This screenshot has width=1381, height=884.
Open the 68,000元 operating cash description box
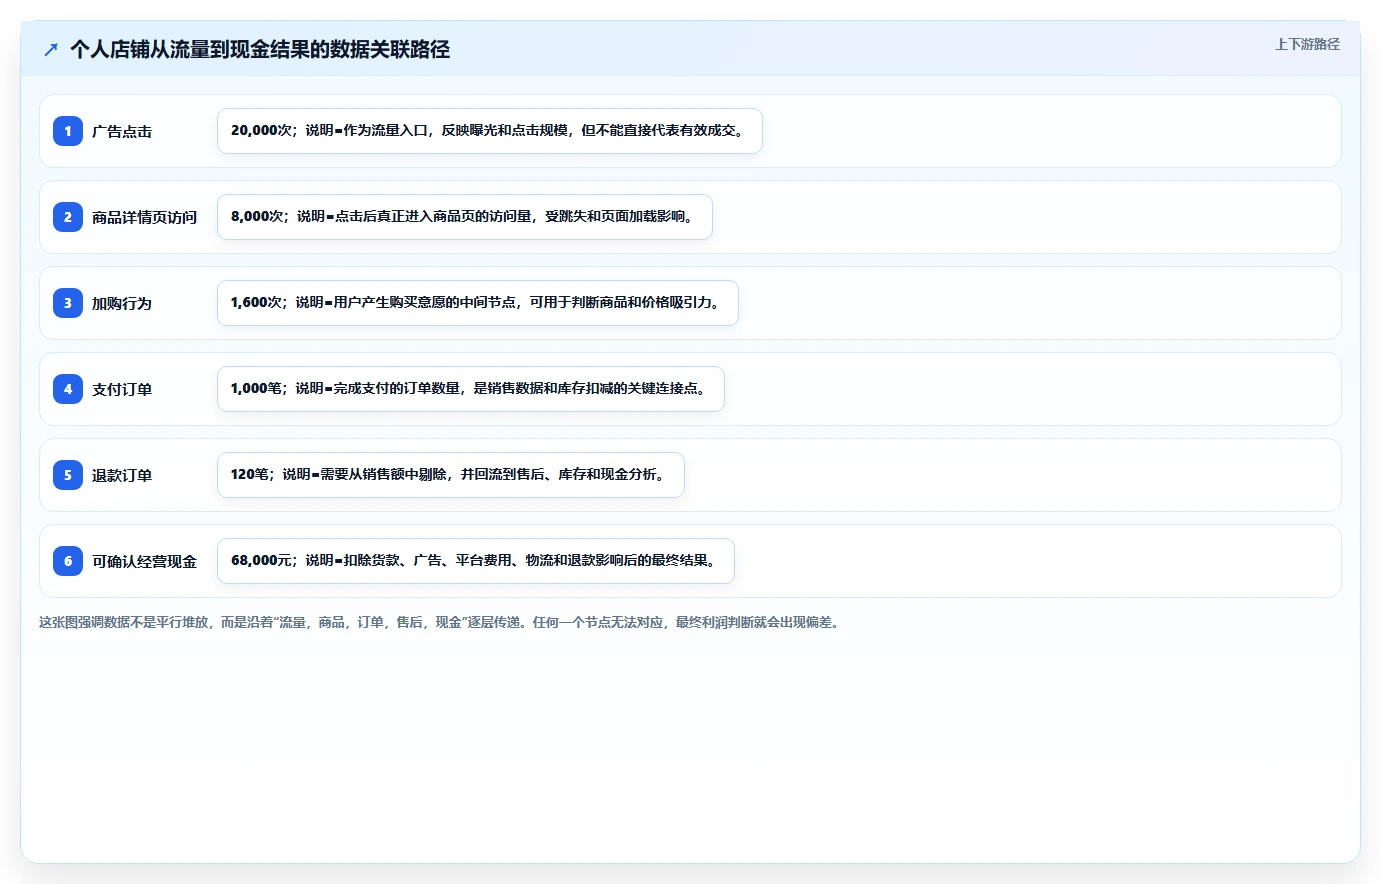(476, 561)
